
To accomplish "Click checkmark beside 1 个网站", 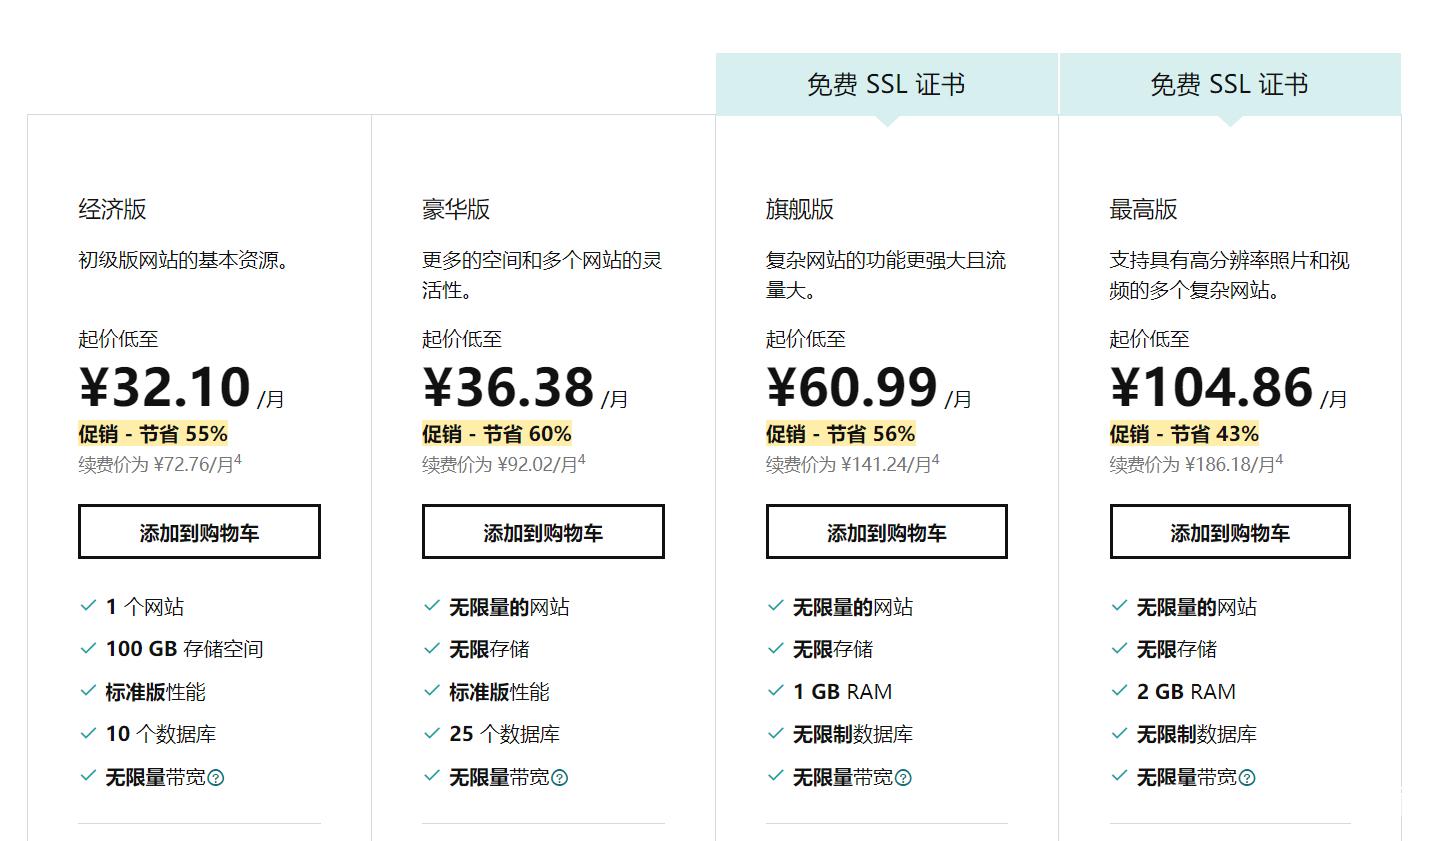I will 88,606.
